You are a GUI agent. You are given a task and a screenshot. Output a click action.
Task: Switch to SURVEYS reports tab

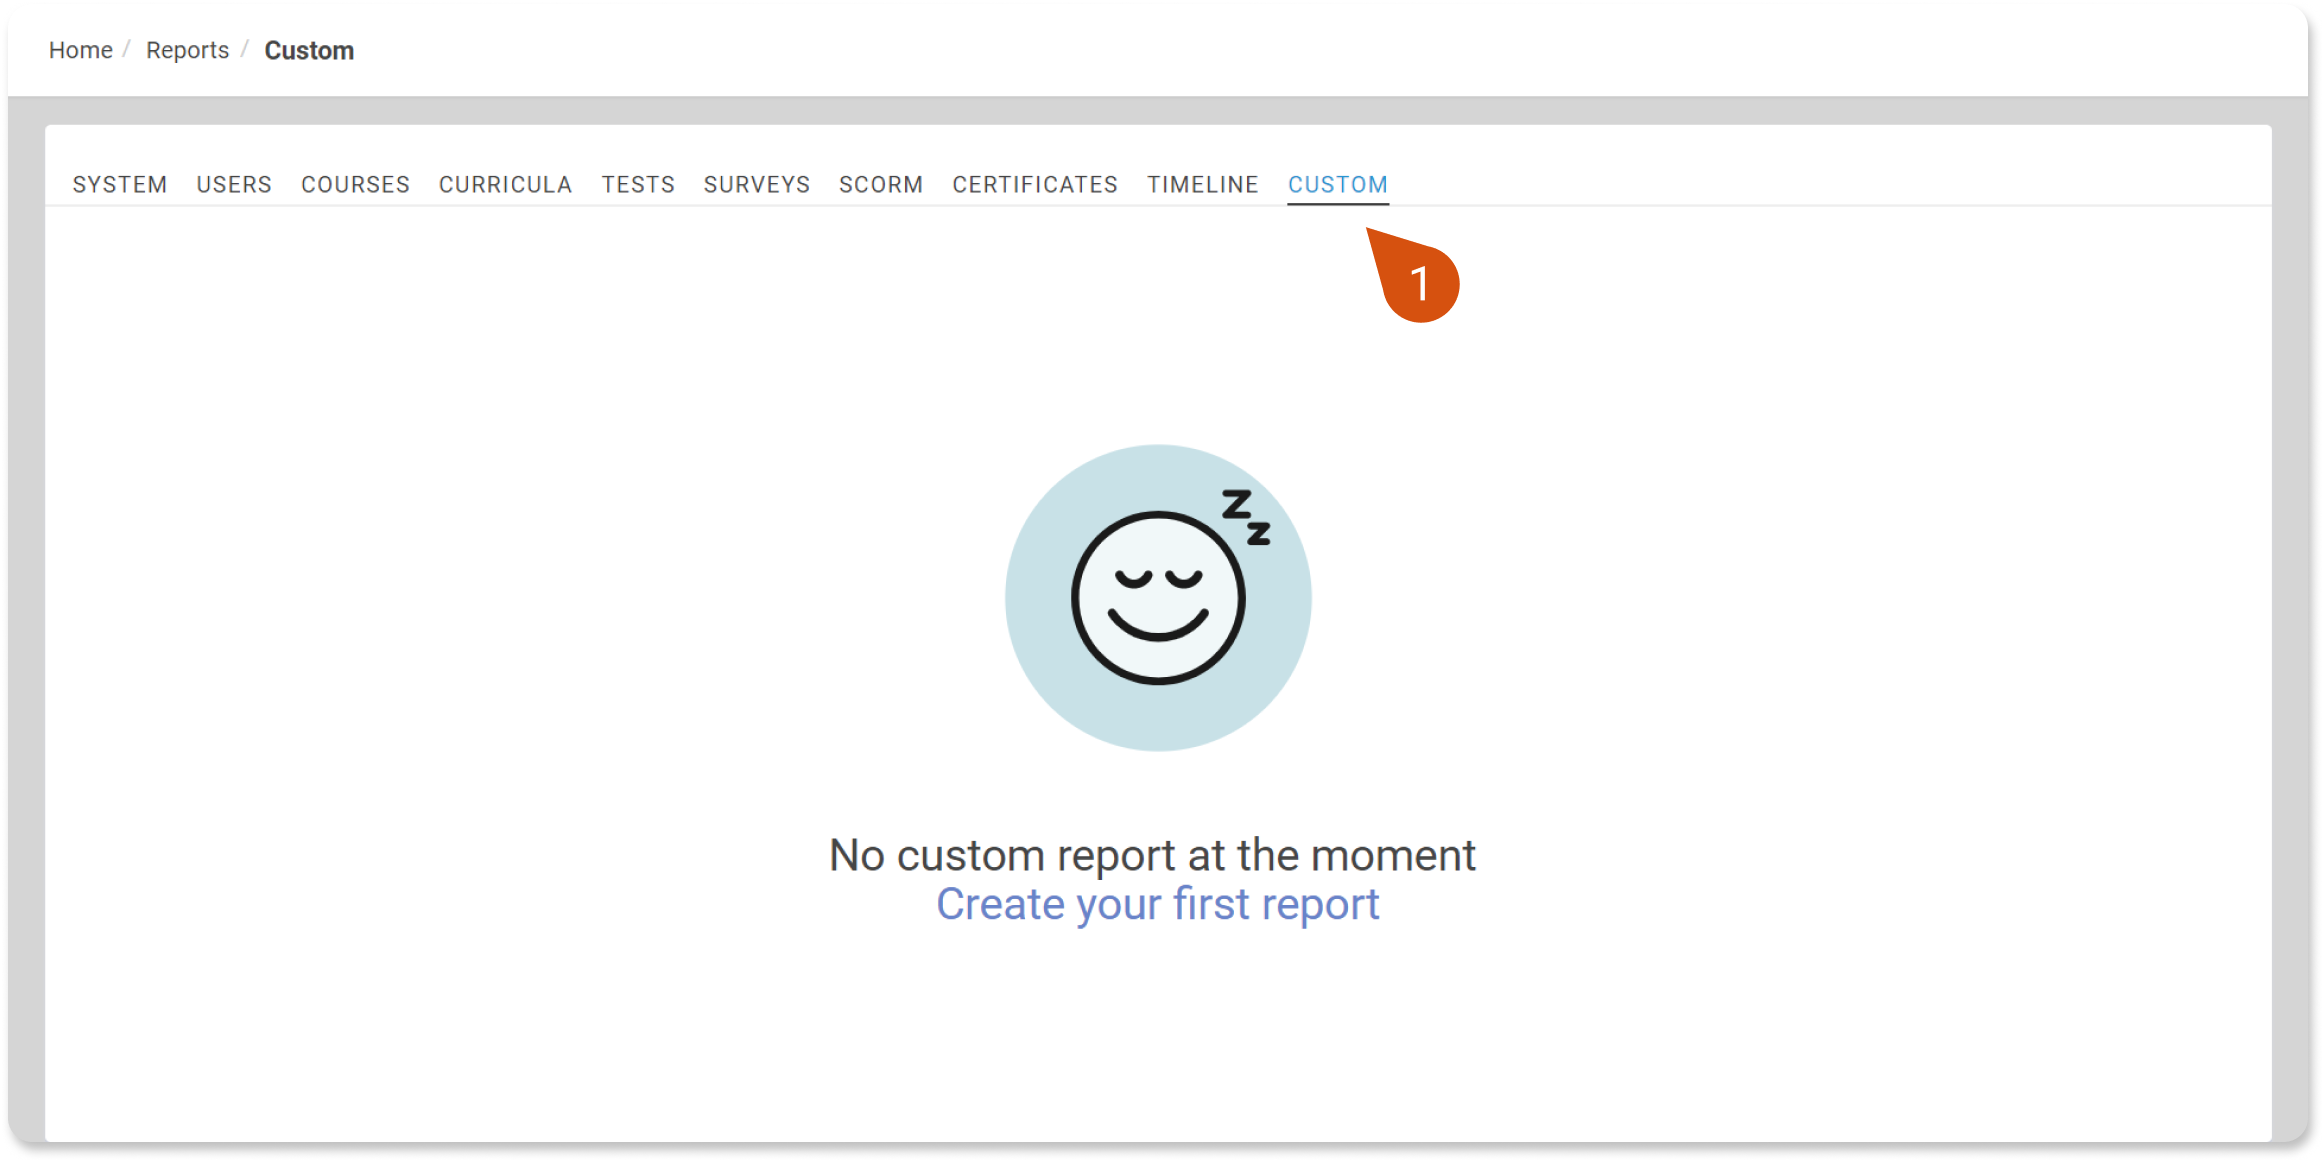point(756,185)
